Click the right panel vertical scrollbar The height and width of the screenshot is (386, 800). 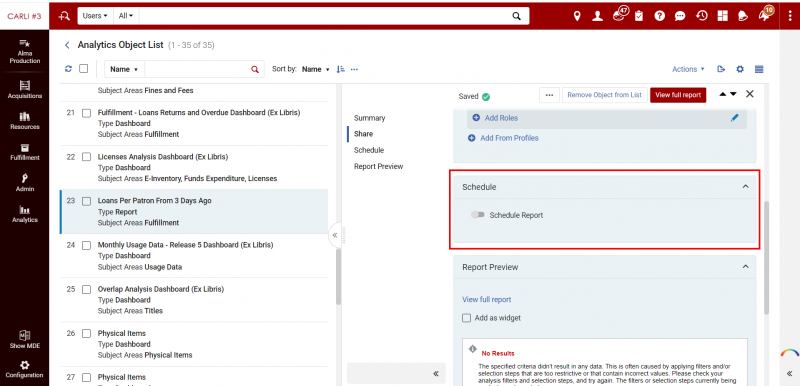click(766, 258)
